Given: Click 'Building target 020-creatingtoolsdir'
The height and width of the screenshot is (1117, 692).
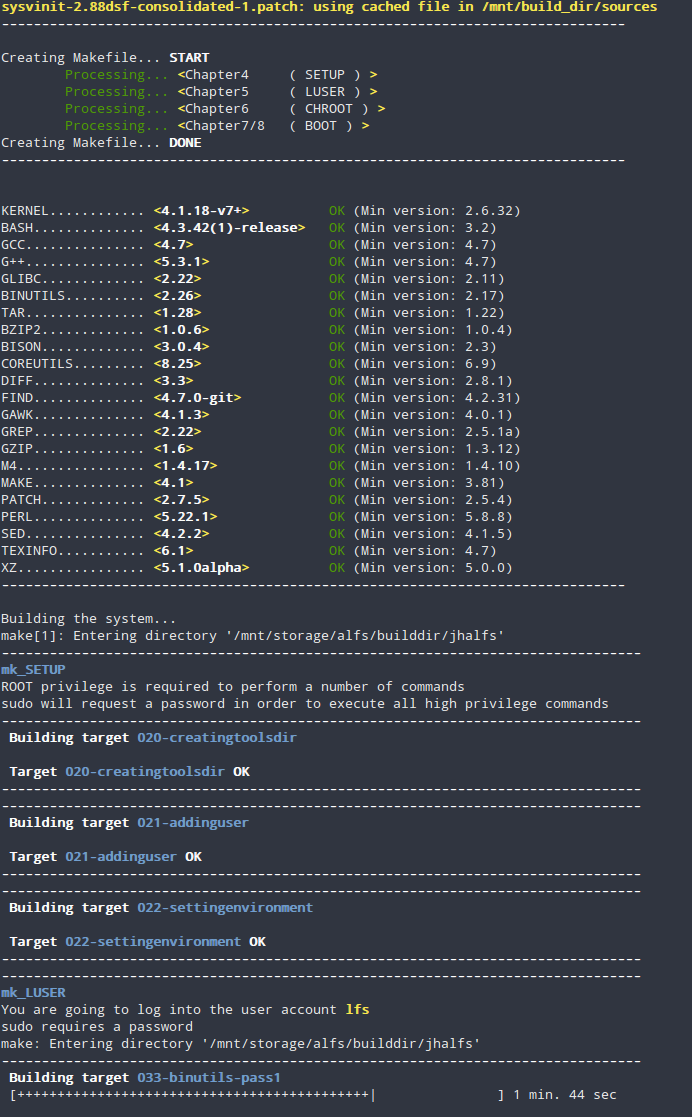Looking at the screenshot, I should tap(153, 738).
